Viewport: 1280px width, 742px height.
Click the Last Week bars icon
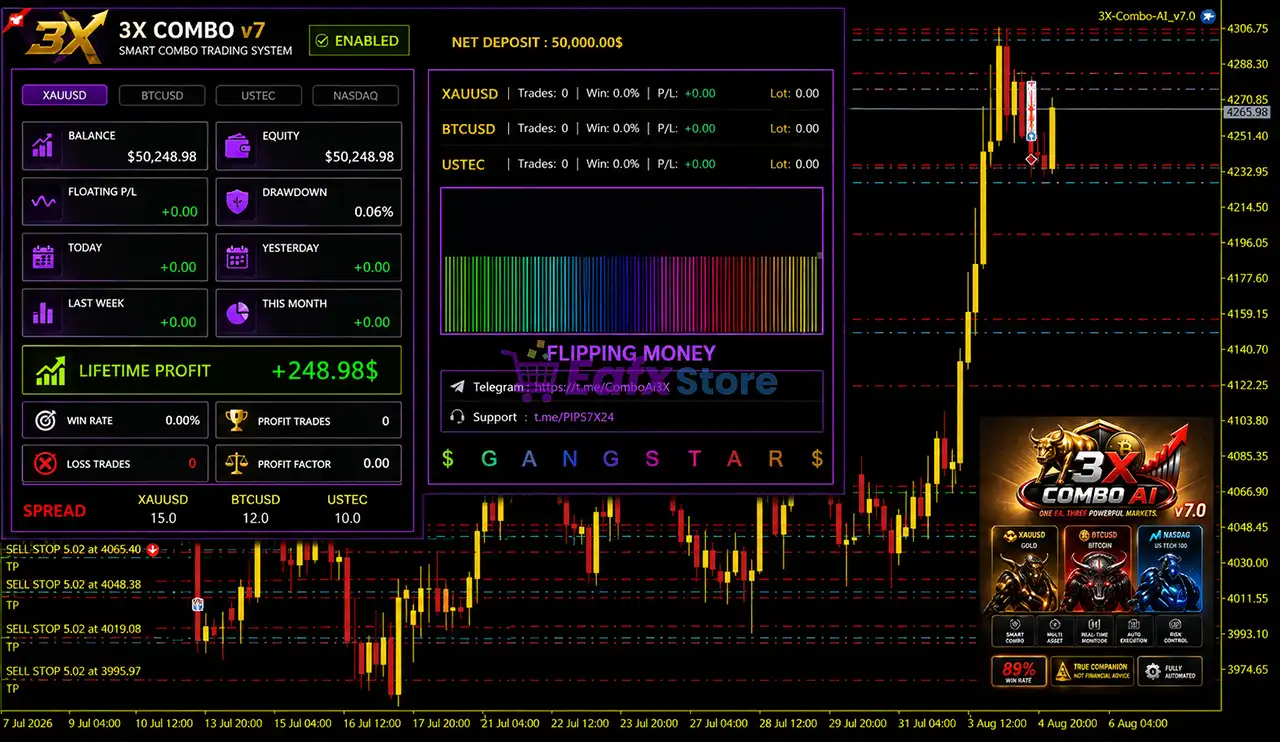[x=43, y=313]
